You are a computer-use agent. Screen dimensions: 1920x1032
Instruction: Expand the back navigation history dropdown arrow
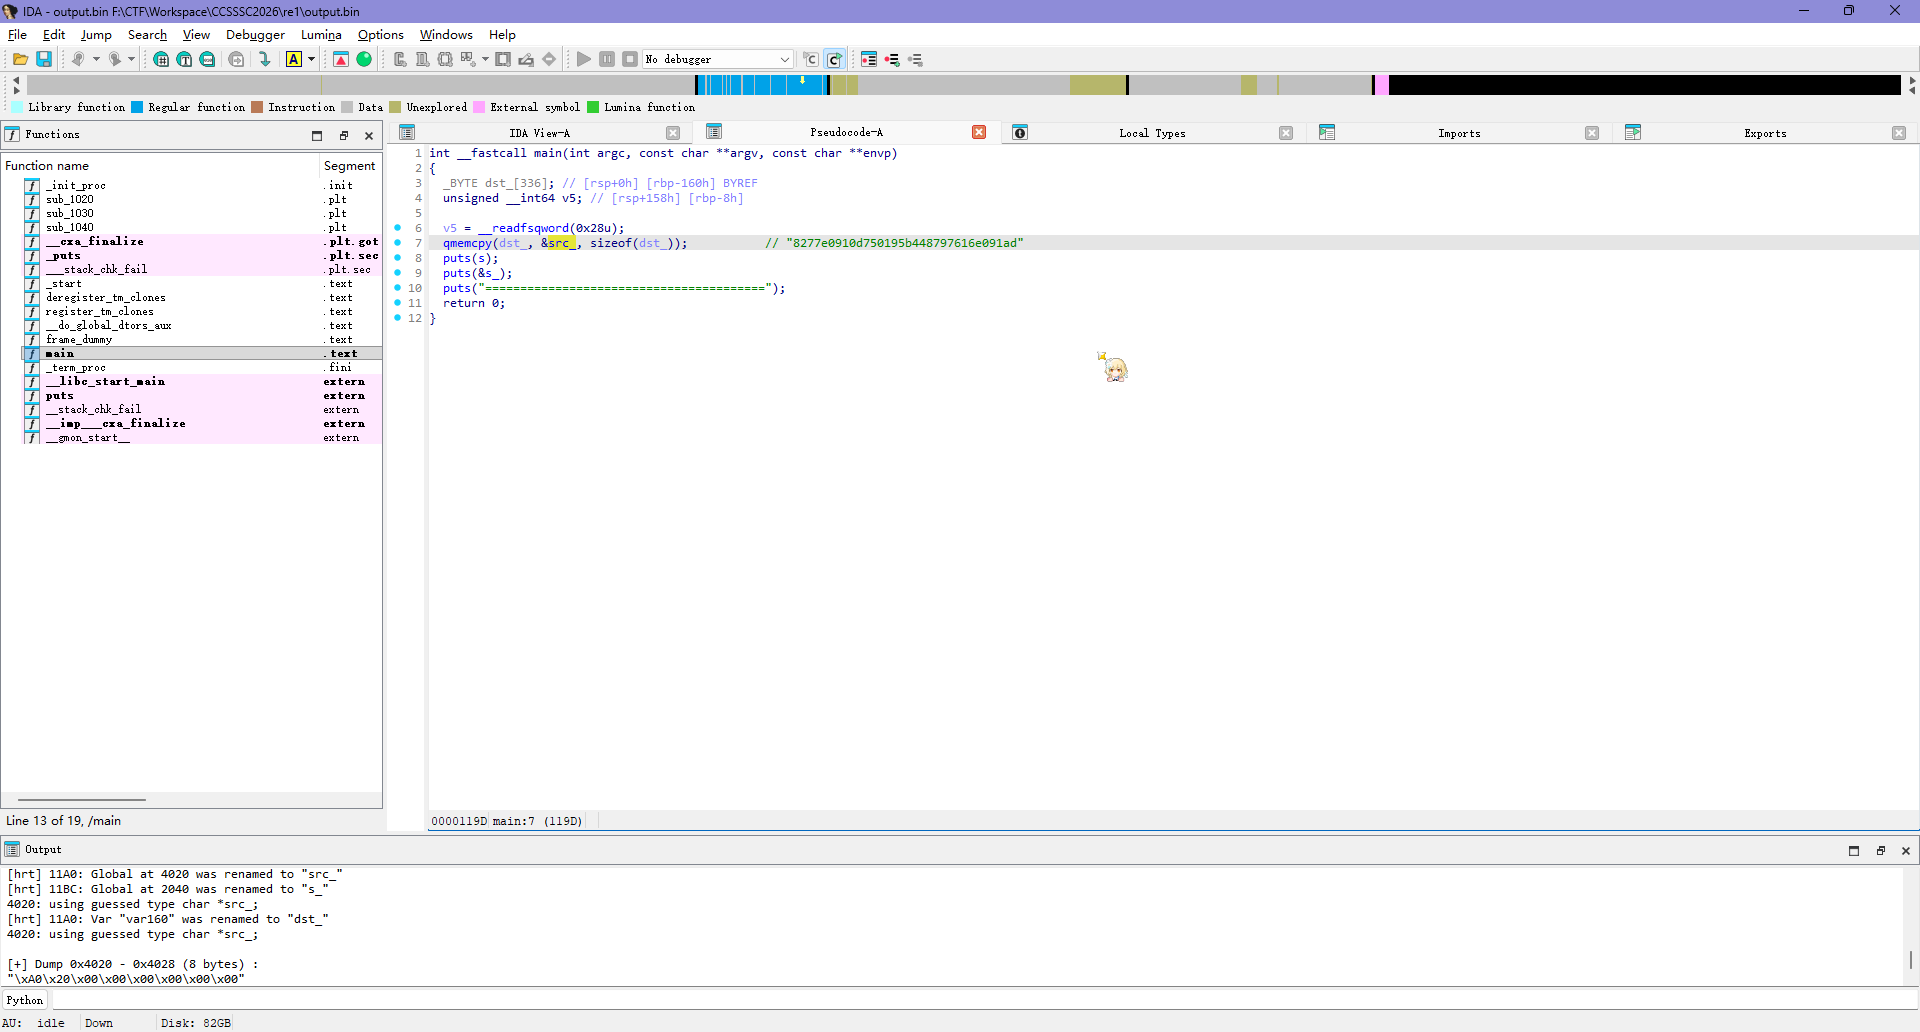96,60
